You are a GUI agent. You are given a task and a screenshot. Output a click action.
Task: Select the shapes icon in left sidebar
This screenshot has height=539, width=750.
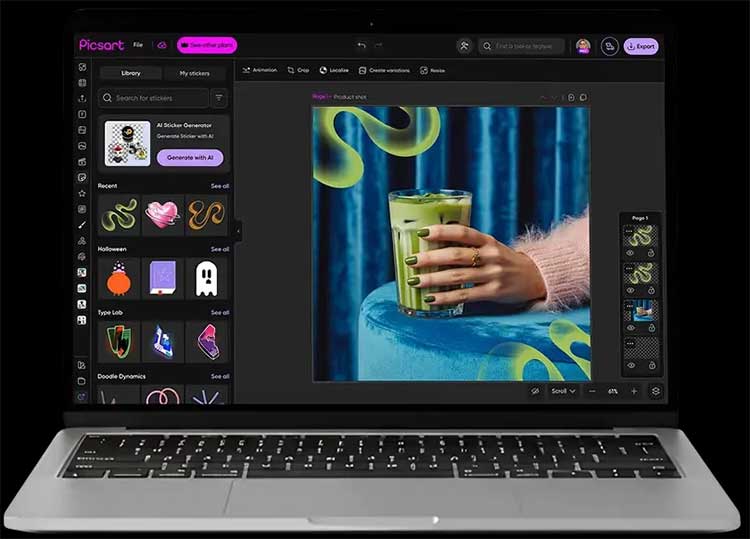[x=82, y=241]
